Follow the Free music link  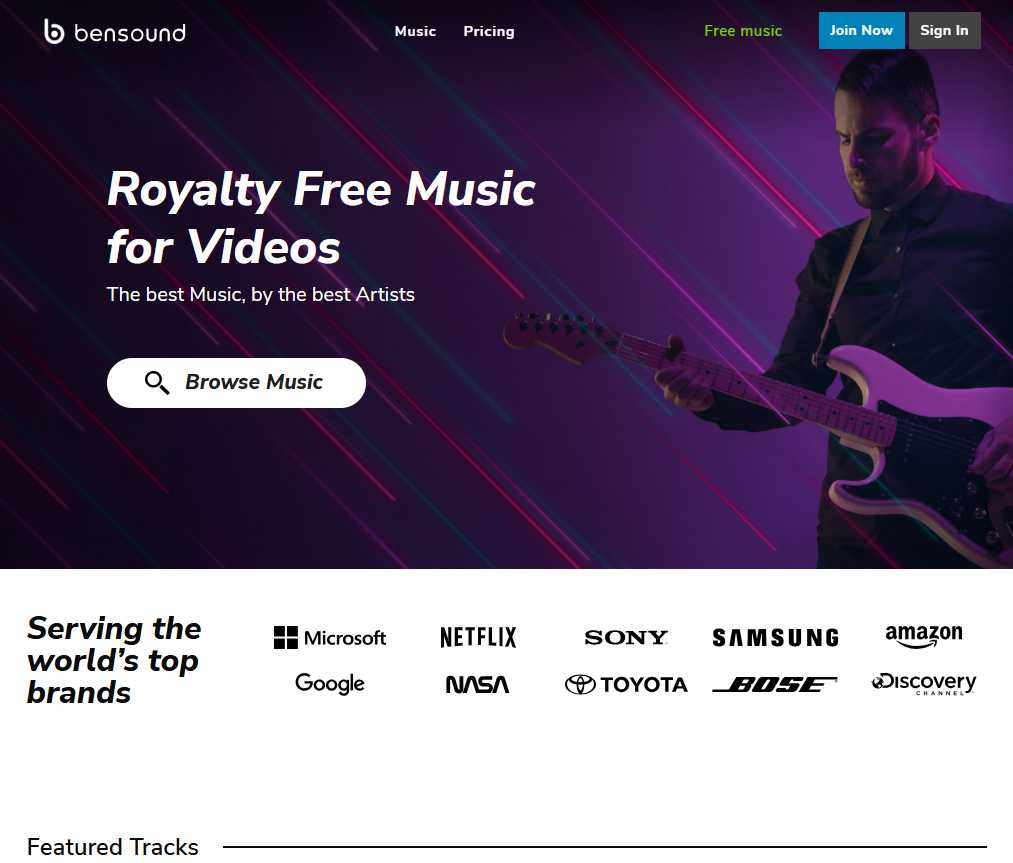(743, 30)
